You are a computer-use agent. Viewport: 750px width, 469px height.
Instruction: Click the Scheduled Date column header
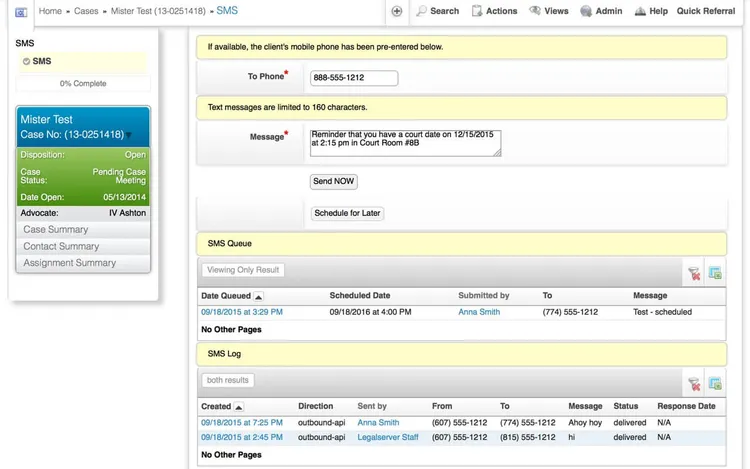coord(360,295)
